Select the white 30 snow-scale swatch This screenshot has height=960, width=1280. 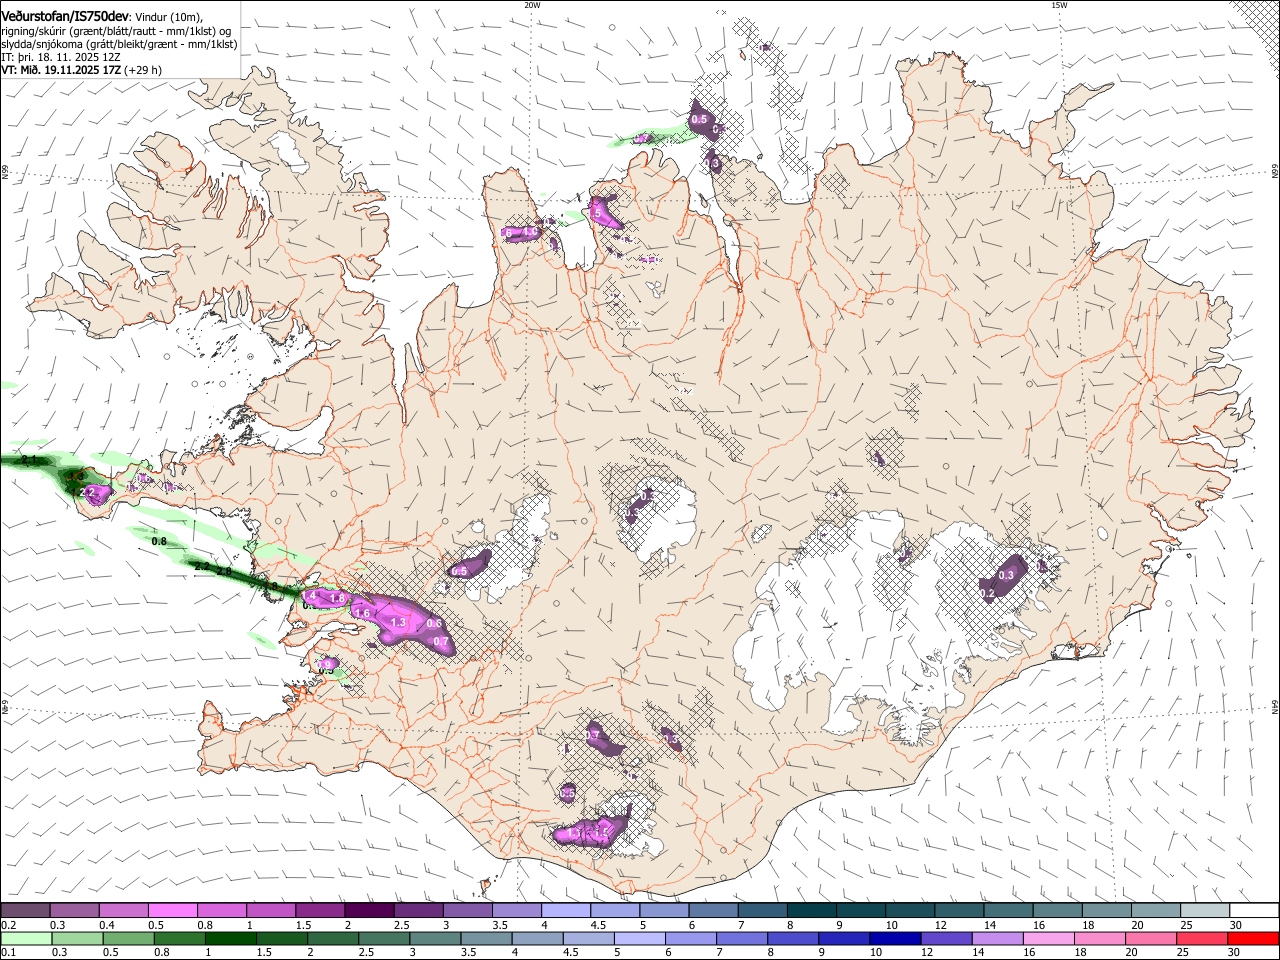pyautogui.click(x=1253, y=911)
